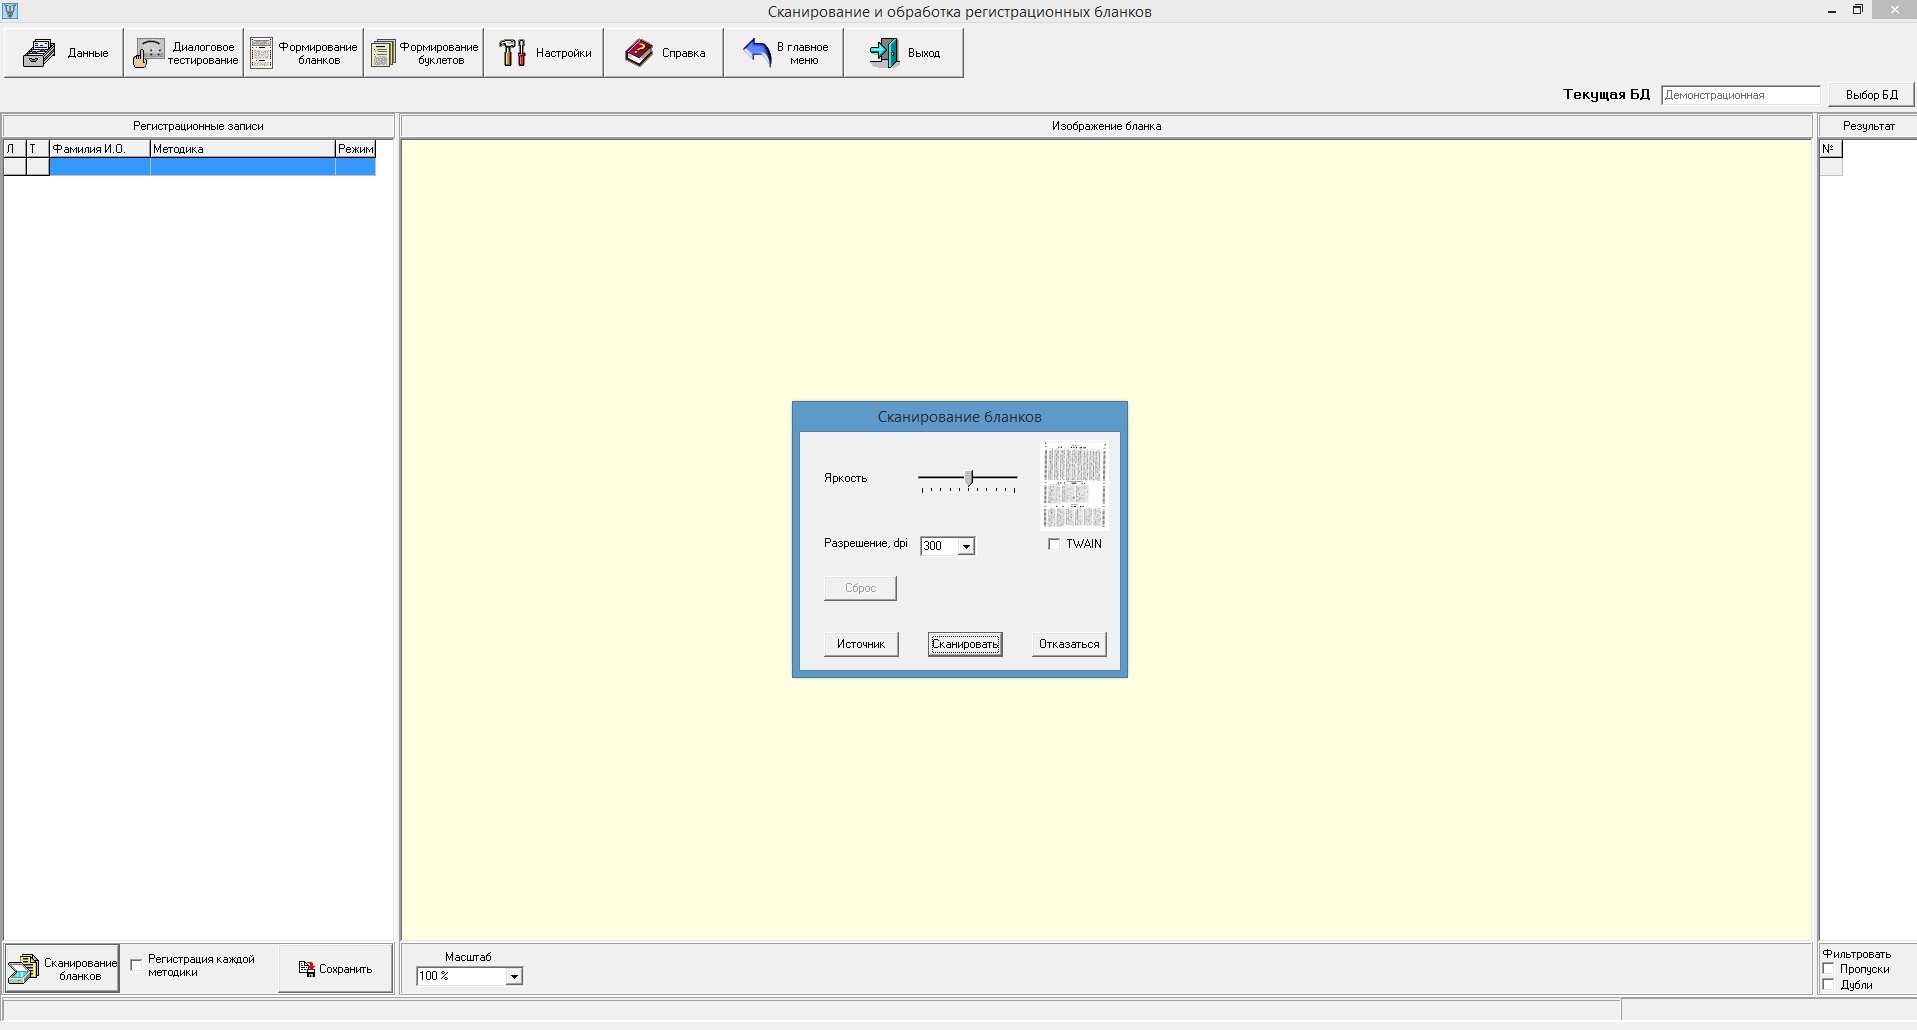This screenshot has width=1917, height=1030.
Task: Open Диалоговое тестирование toolbar icon
Action: click(x=149, y=53)
